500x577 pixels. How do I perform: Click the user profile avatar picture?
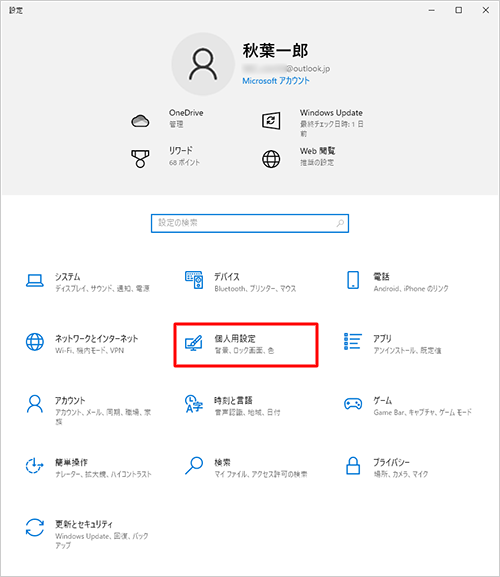click(203, 64)
